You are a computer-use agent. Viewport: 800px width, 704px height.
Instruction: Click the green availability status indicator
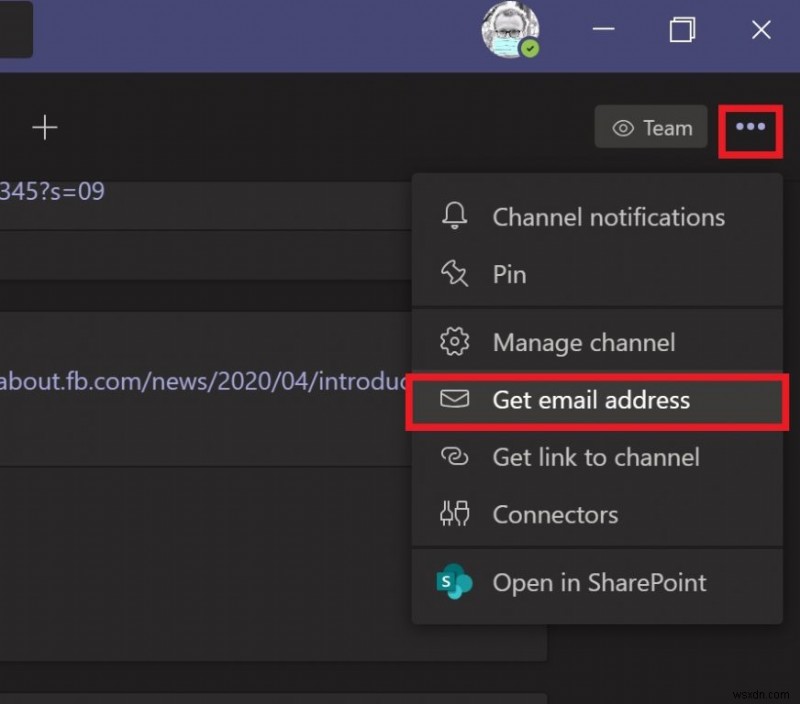point(531,47)
